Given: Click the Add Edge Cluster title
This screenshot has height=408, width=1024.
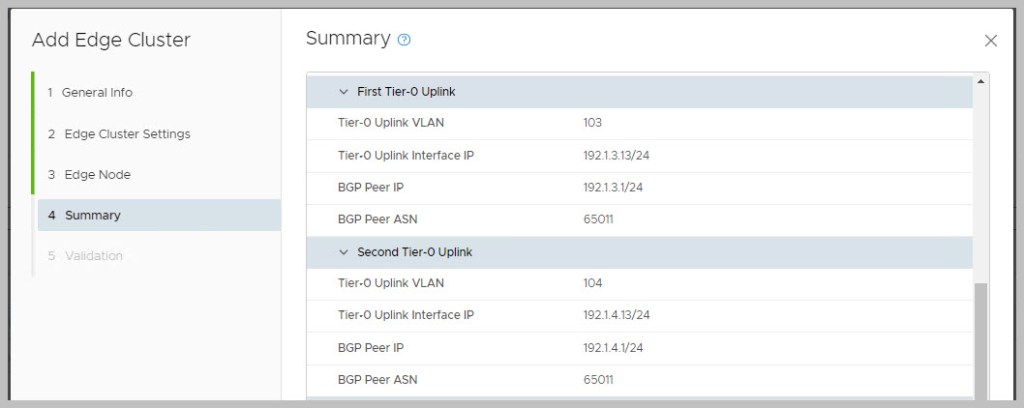Looking at the screenshot, I should [111, 40].
